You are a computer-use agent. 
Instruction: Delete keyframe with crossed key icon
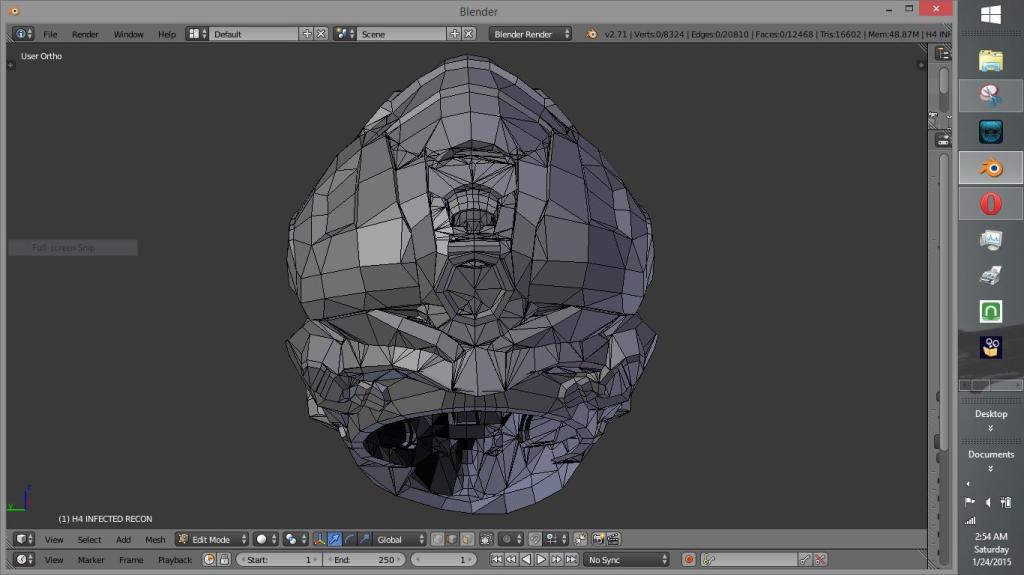(820, 559)
